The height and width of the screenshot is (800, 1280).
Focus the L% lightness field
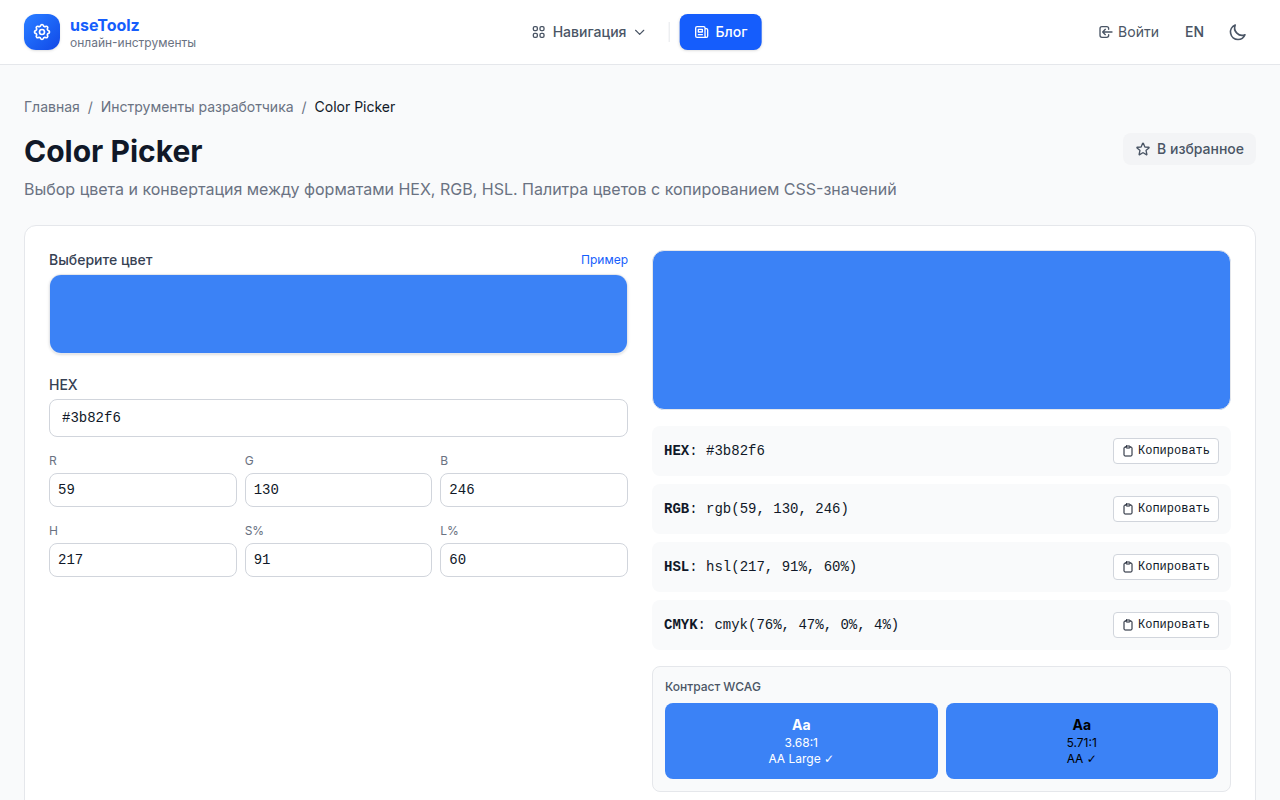click(534, 560)
